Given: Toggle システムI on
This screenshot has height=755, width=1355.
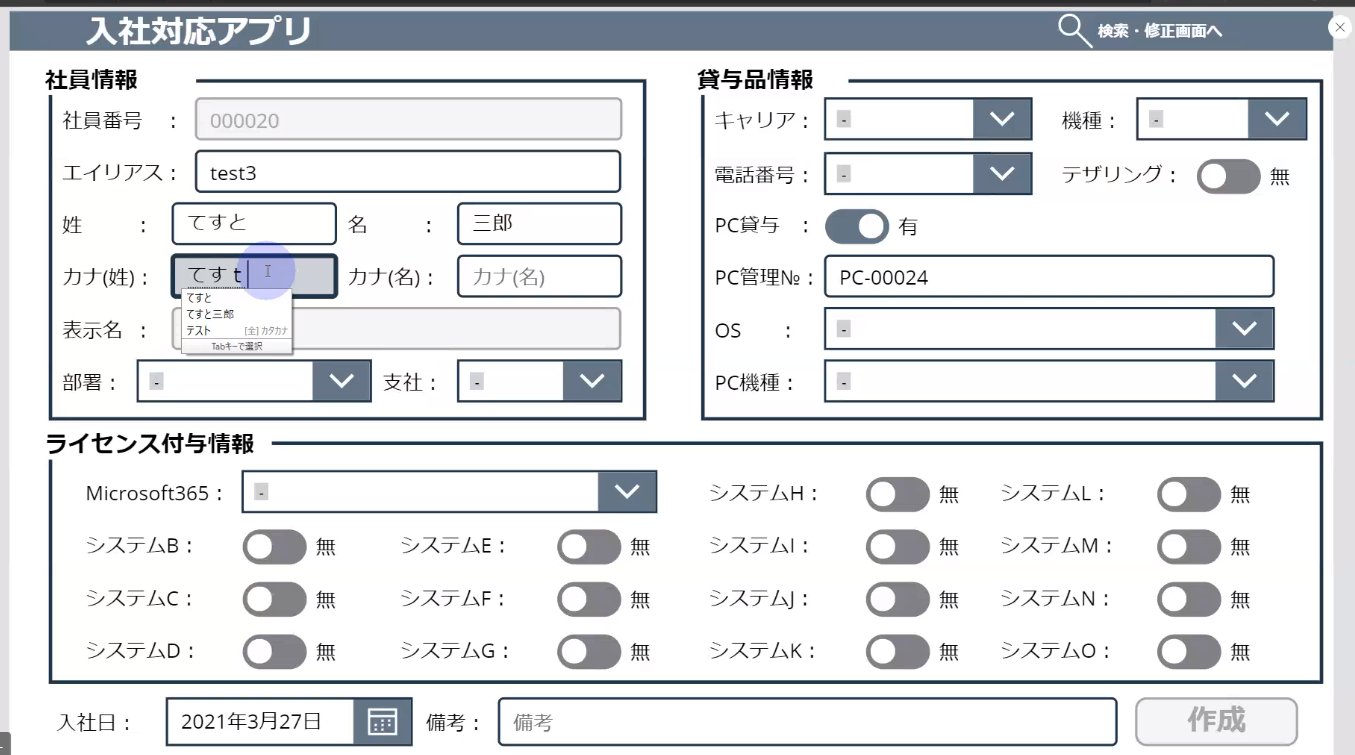Looking at the screenshot, I should [x=898, y=546].
